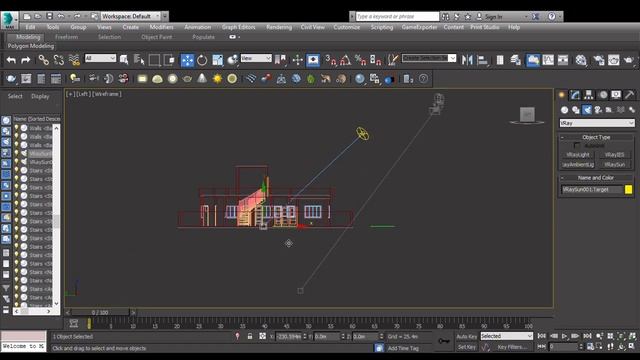Viewport: 640px width, 360px height.
Task: Open the Edit menu
Action: [x=31, y=27]
